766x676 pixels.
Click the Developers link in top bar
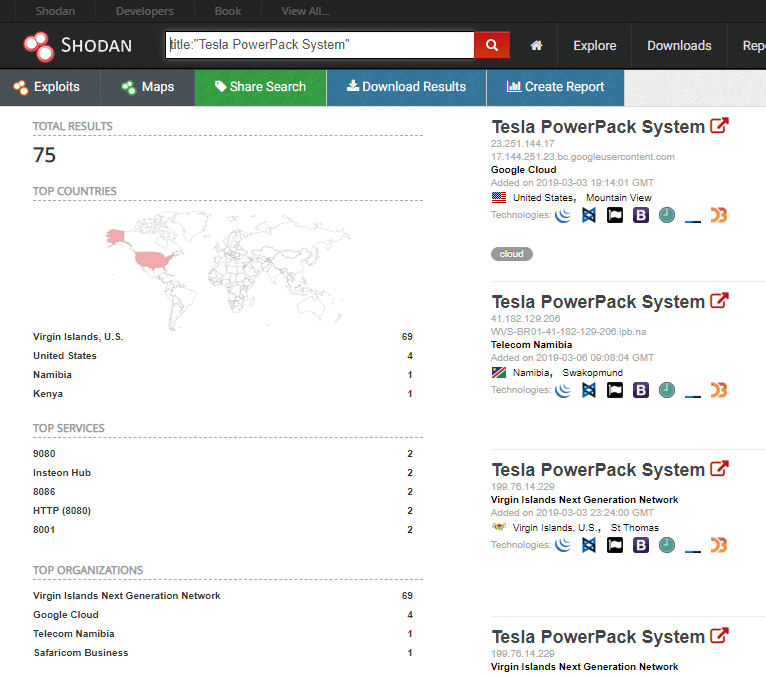click(144, 11)
